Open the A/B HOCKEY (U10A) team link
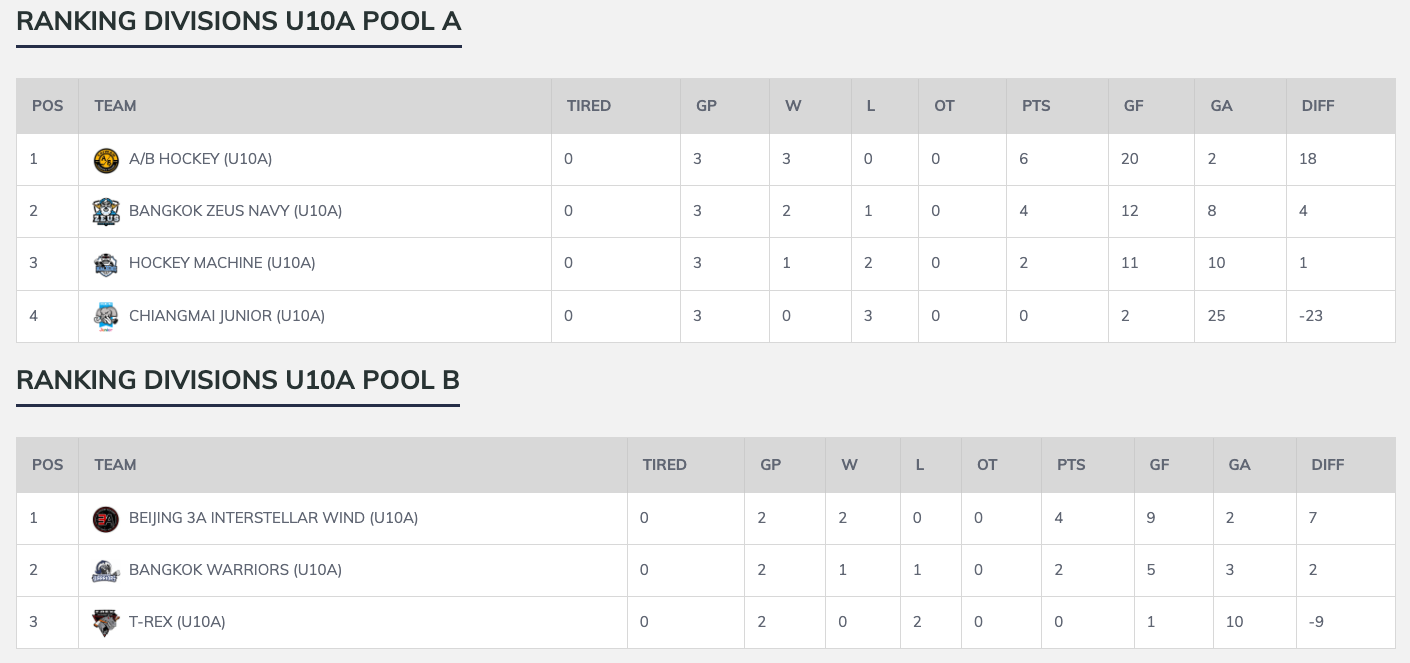1410x663 pixels. [x=200, y=159]
